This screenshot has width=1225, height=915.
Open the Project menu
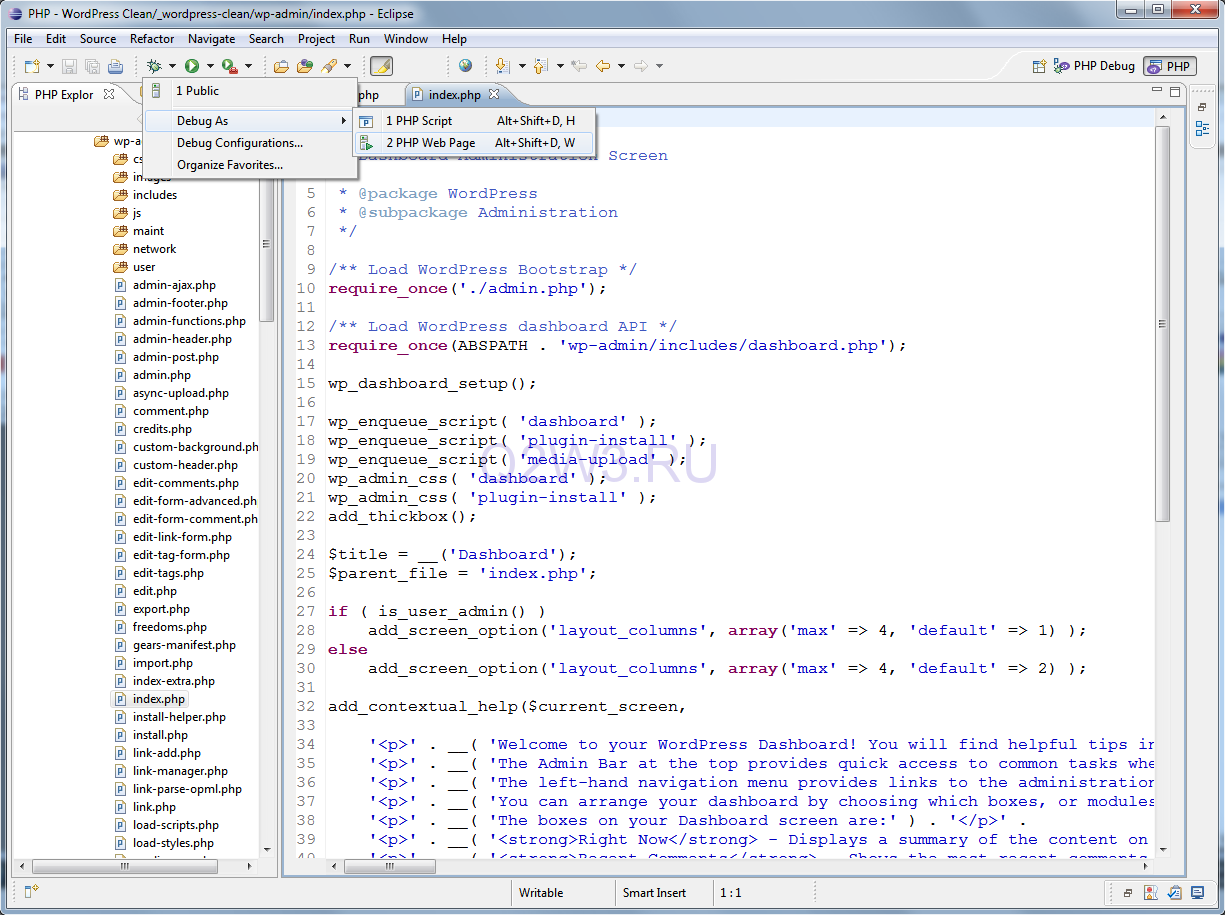tap(316, 39)
